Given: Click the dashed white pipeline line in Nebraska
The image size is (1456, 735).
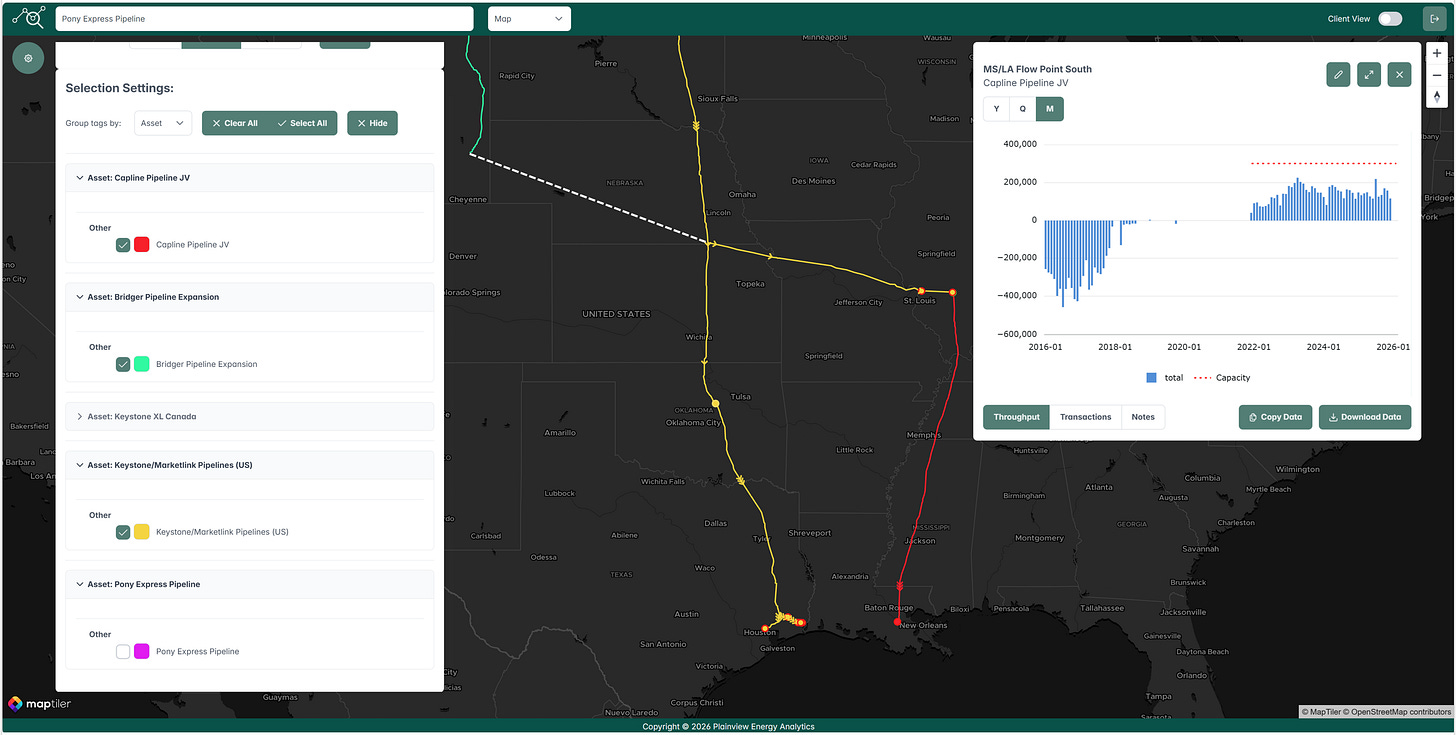Looking at the screenshot, I should 590,199.
